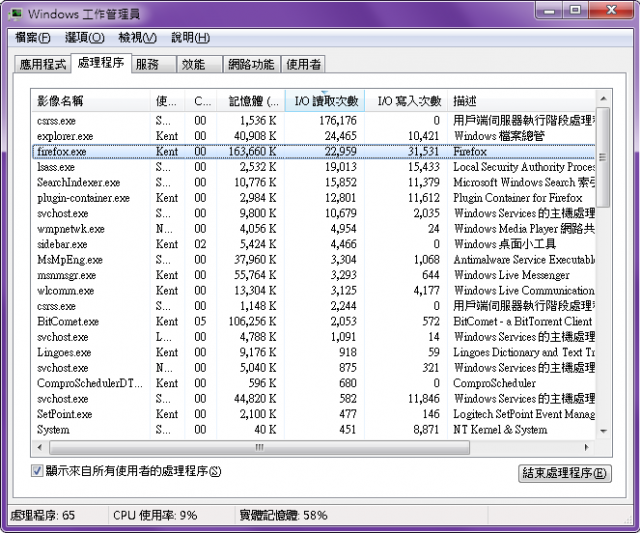Click the 結束處理程序(E) button

(x=564, y=473)
